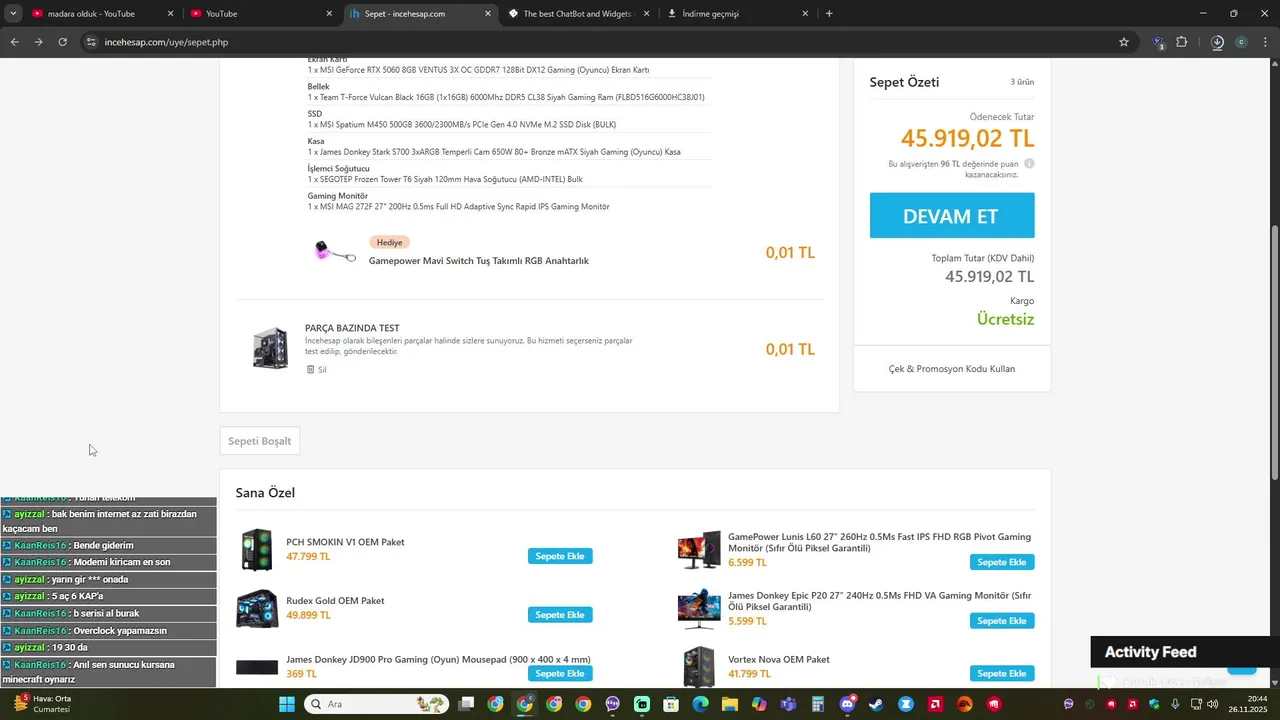Reload the incehesap page
The height and width of the screenshot is (720, 1280).
62,42
